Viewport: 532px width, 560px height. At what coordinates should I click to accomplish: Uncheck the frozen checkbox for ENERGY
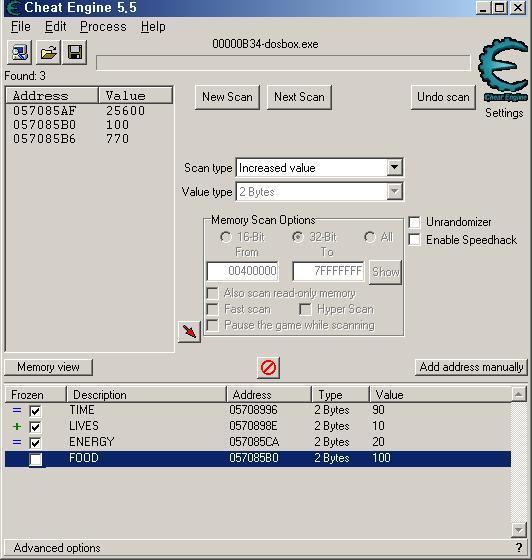tap(35, 443)
